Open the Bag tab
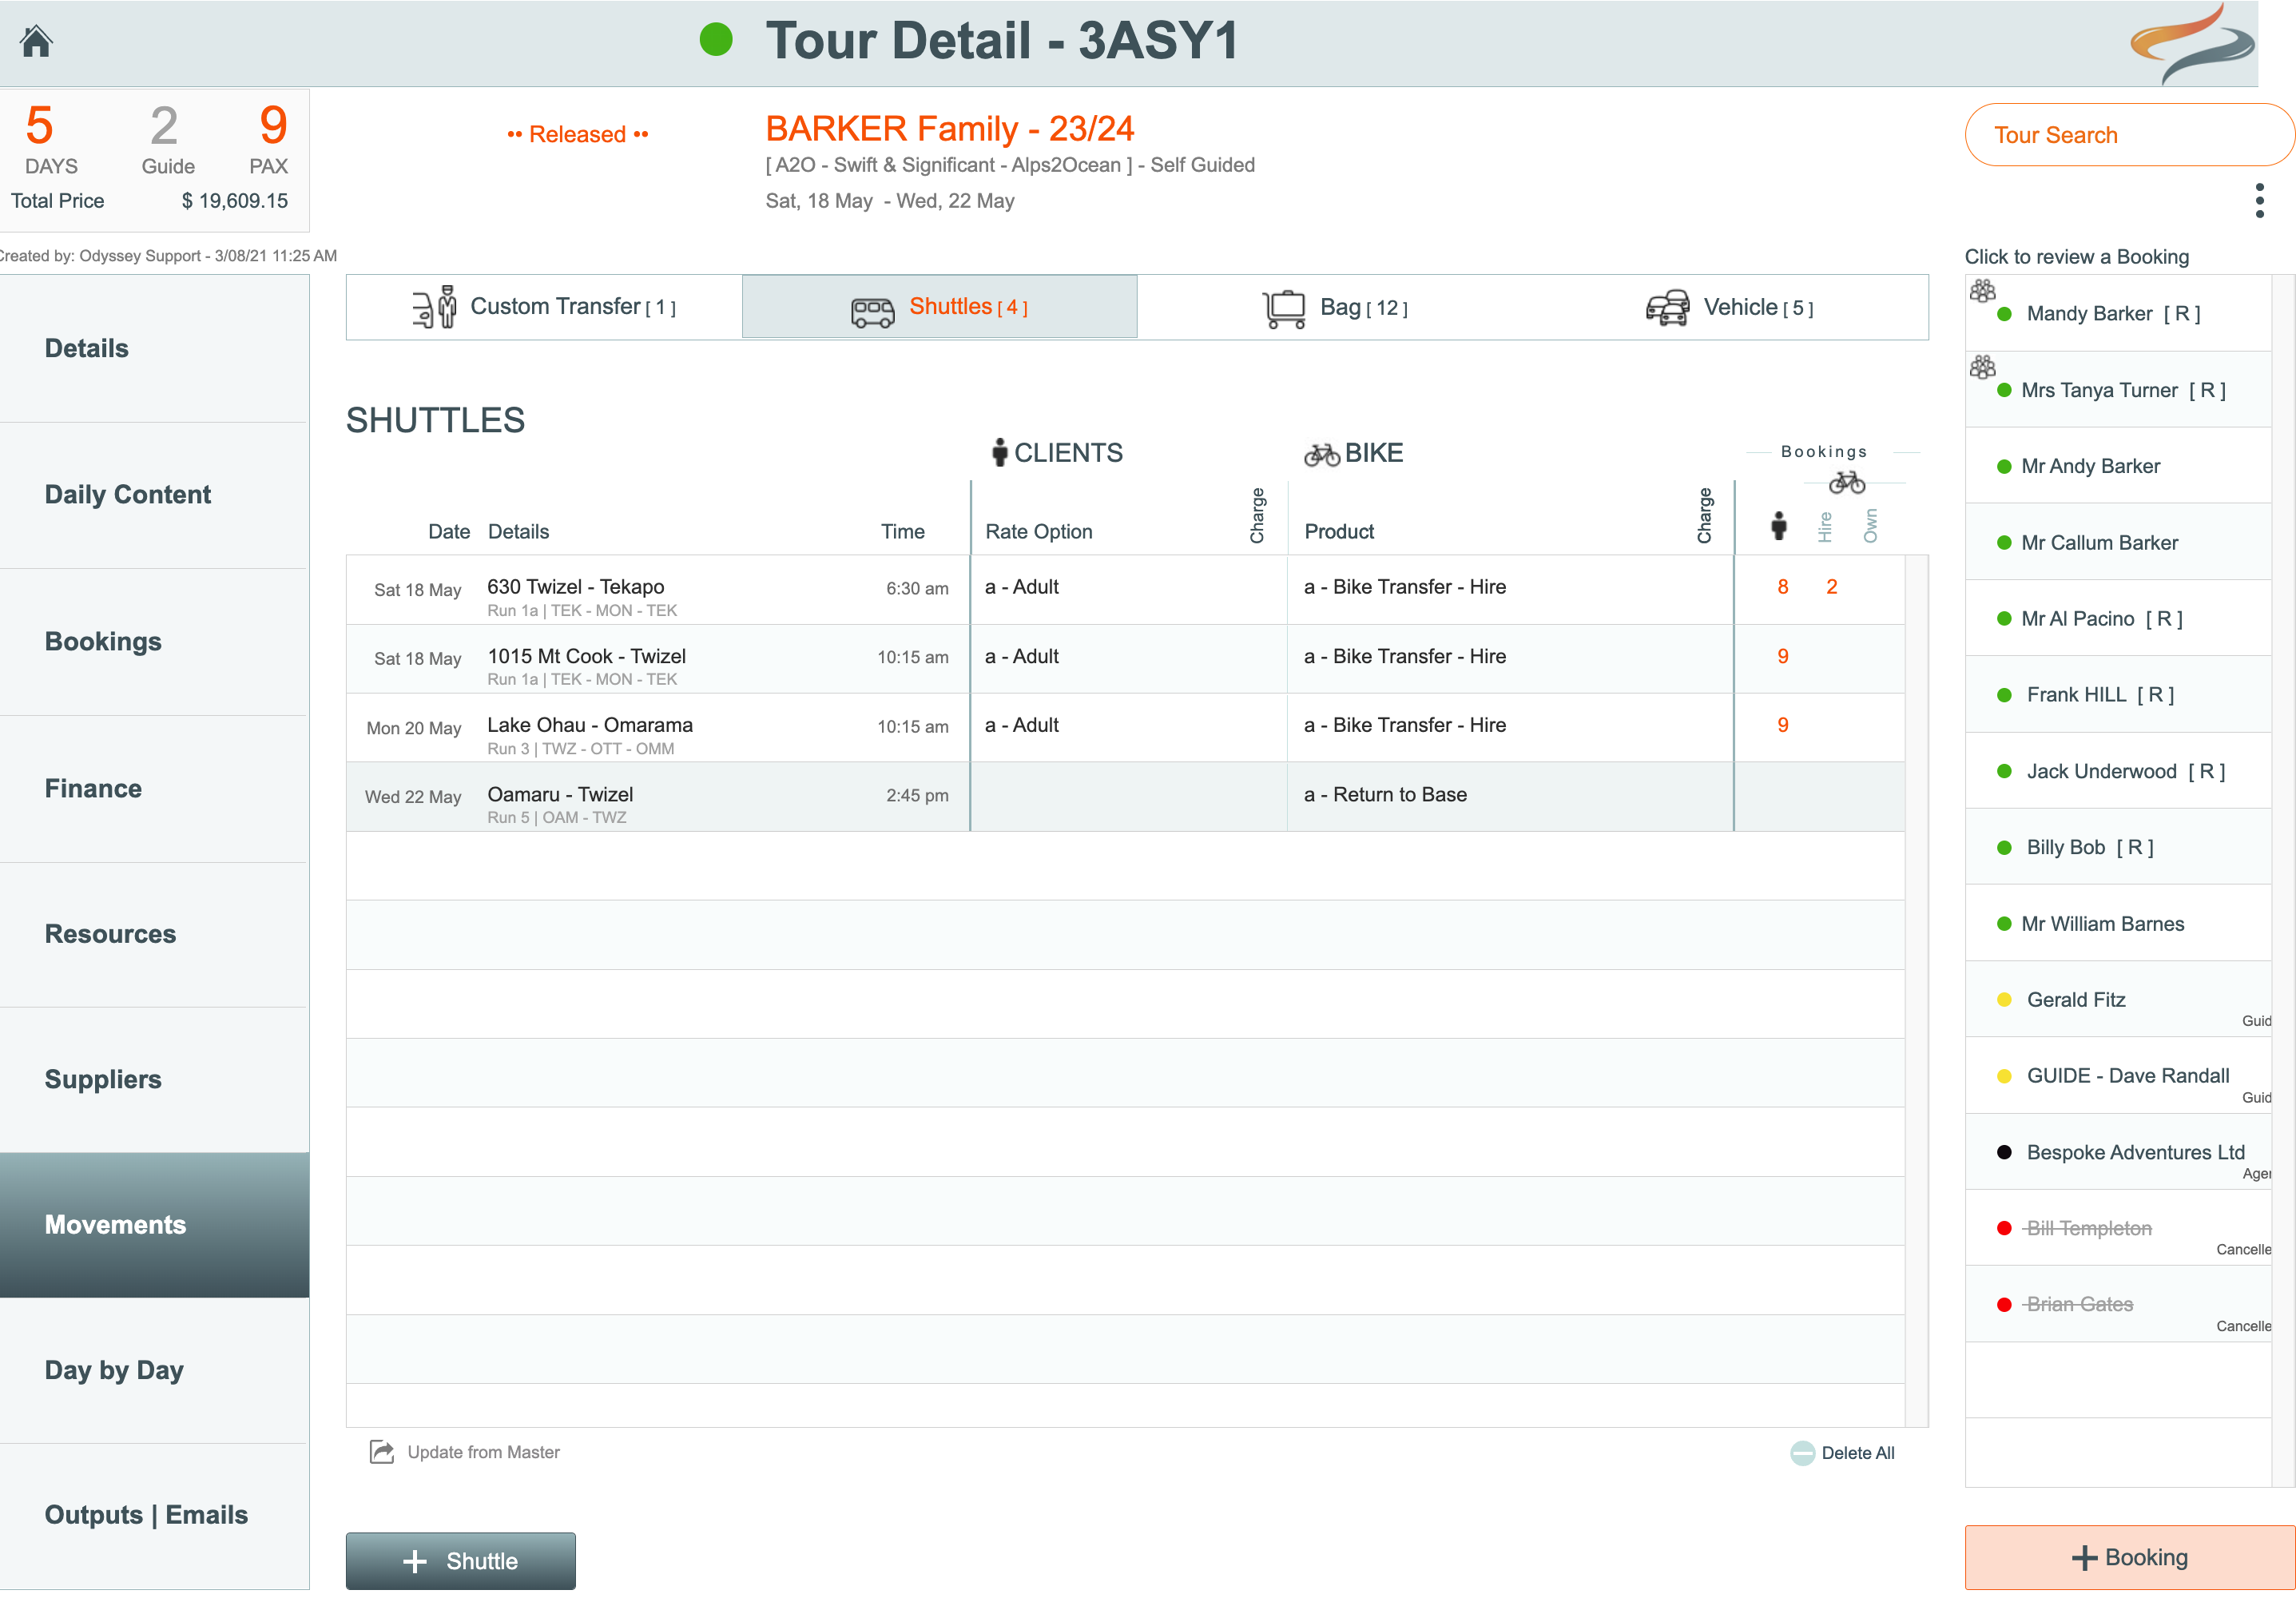Image resolution: width=2296 pixels, height=1606 pixels. [x=1335, y=307]
